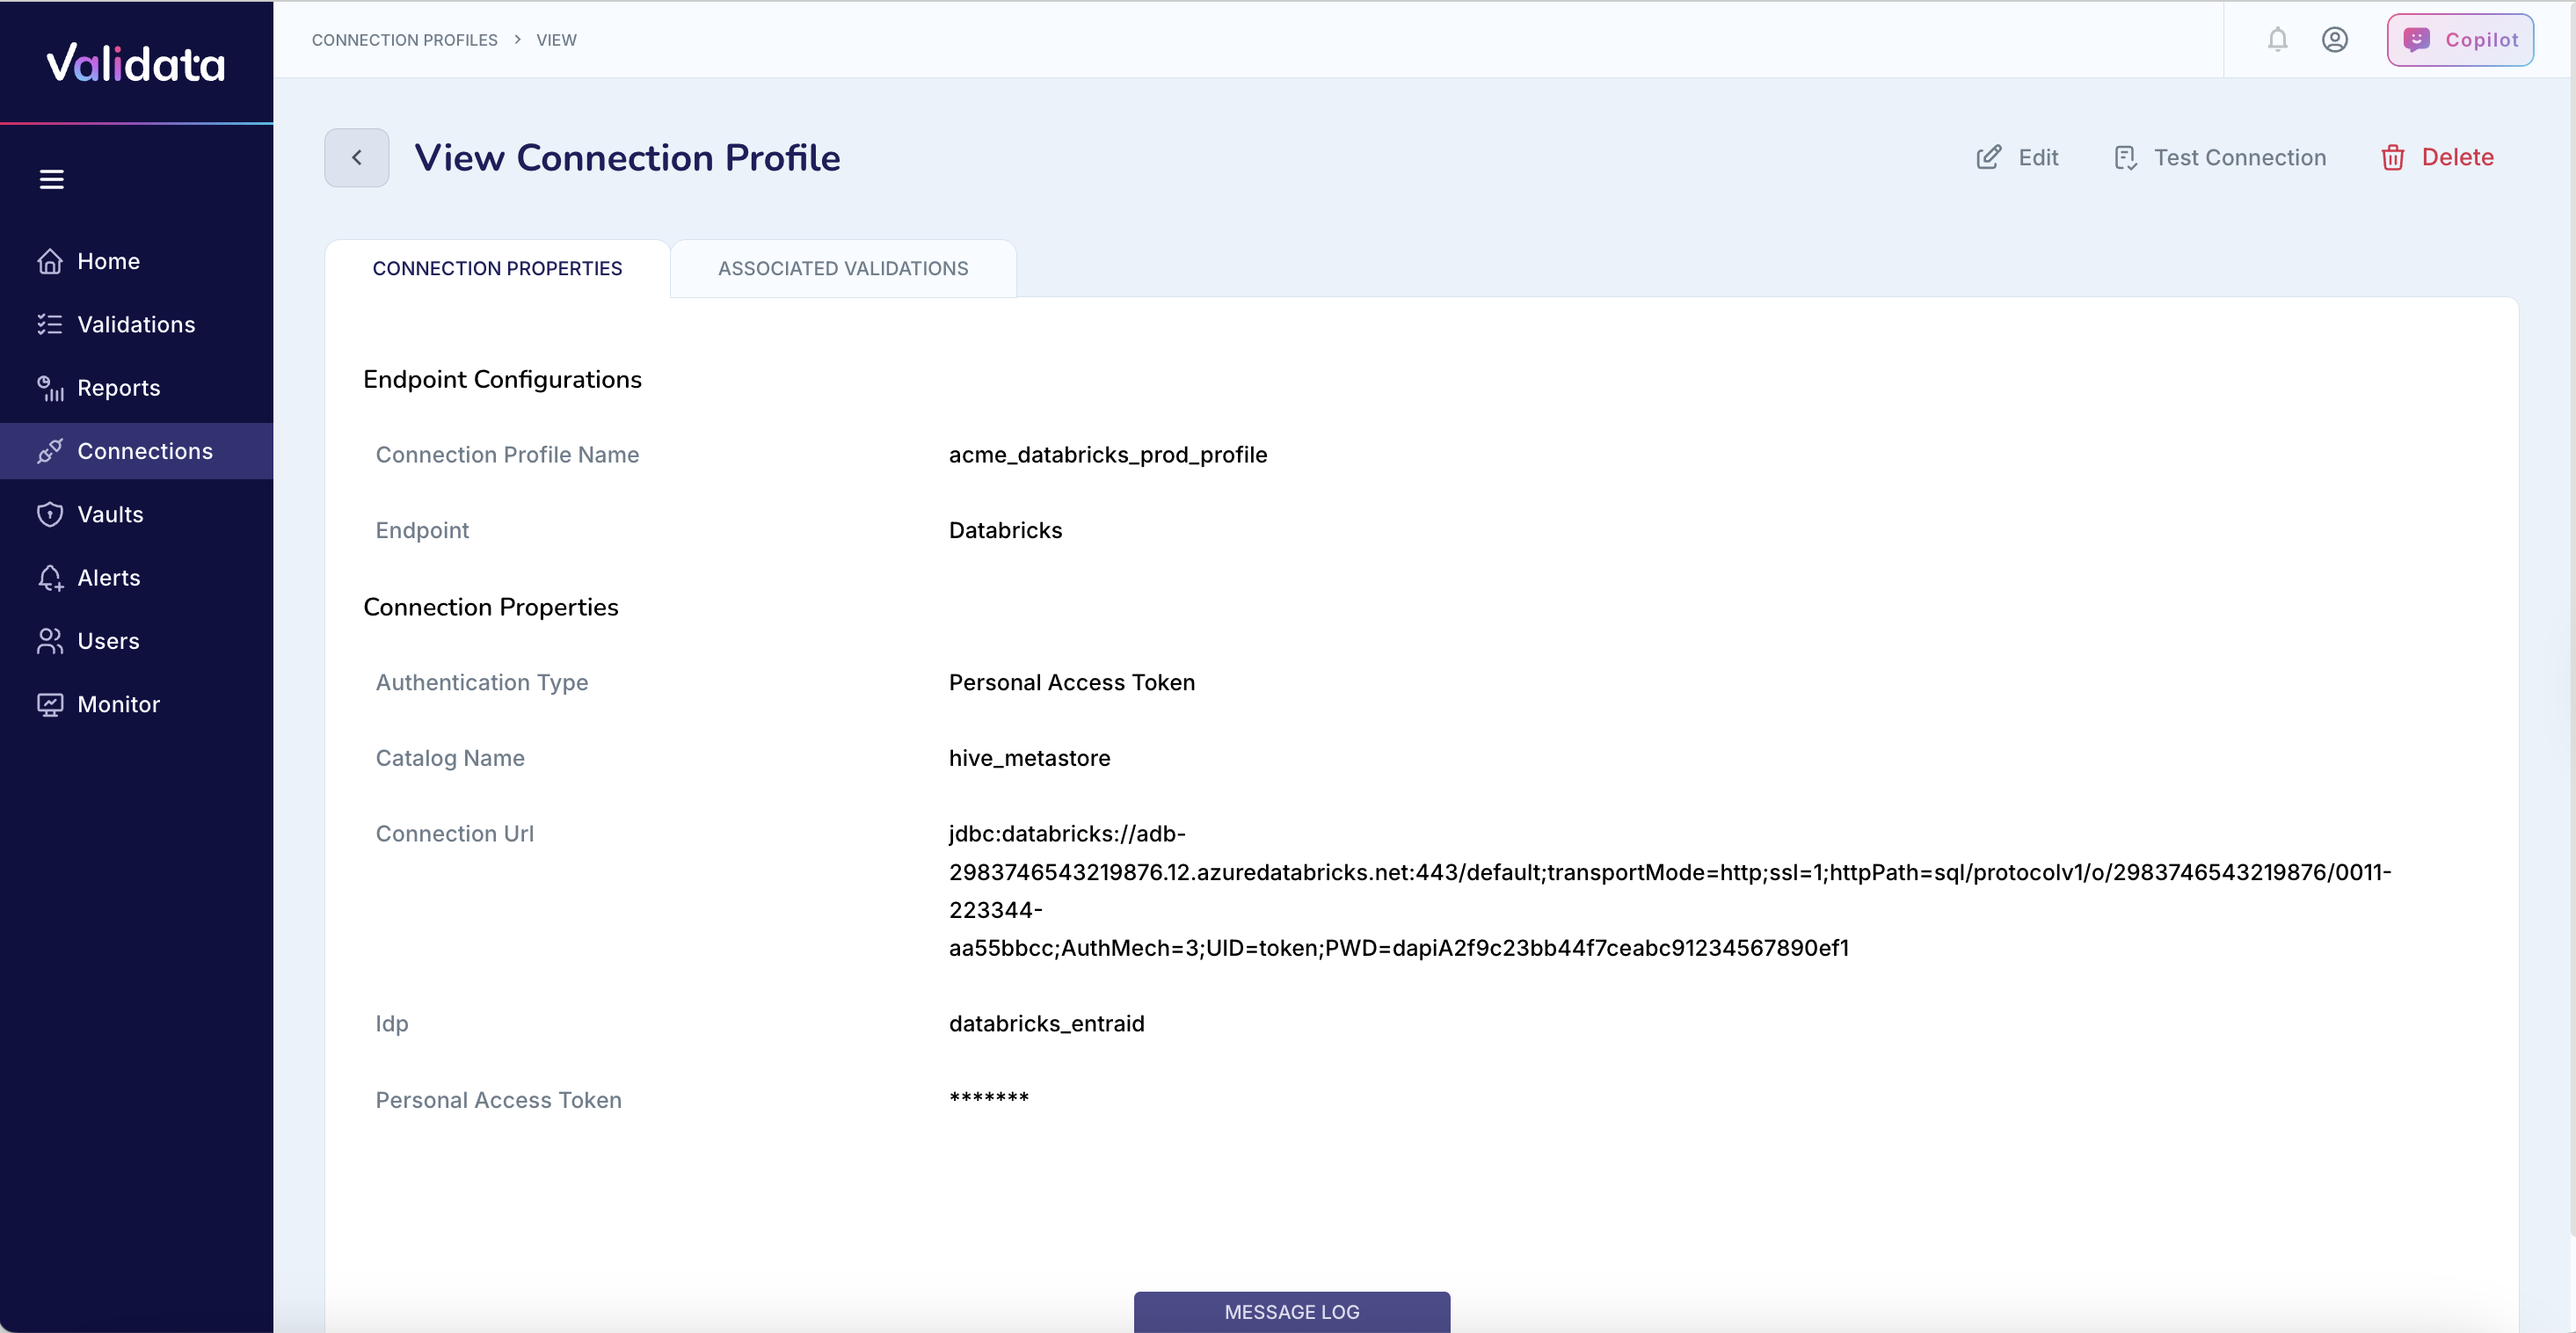View Reports from the sidebar
The width and height of the screenshot is (2576, 1333).
(x=119, y=388)
